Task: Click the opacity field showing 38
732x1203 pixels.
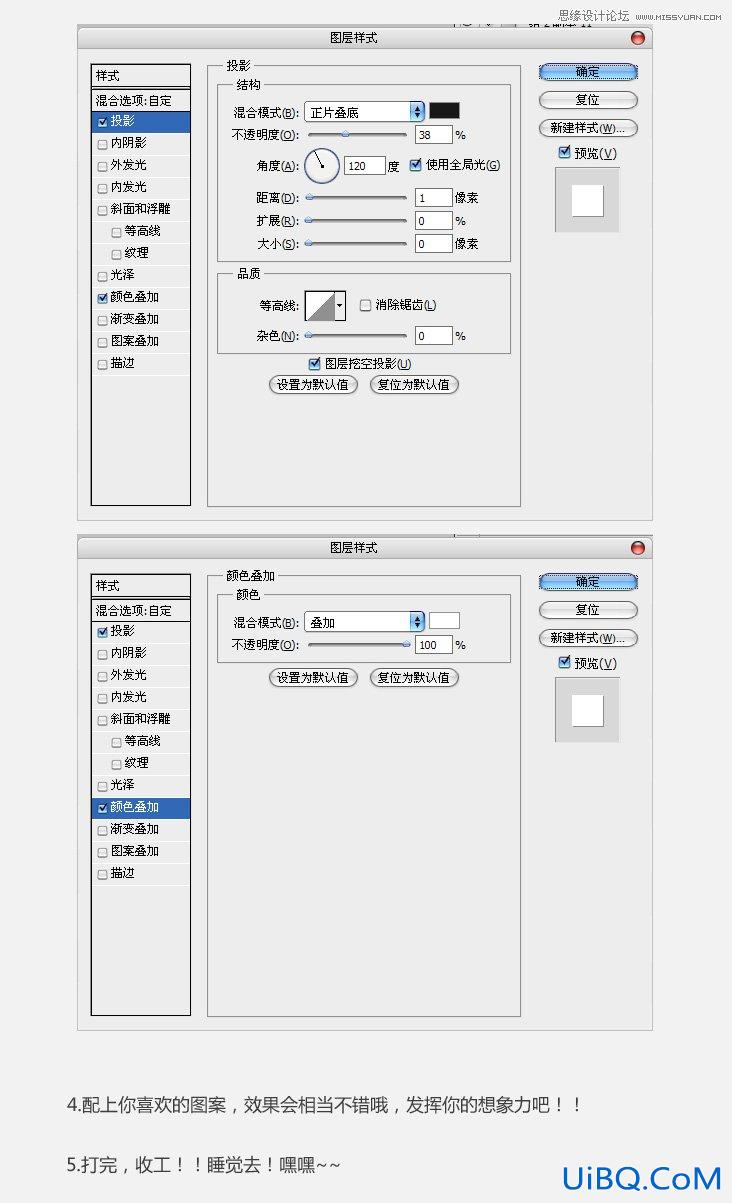Action: click(434, 135)
